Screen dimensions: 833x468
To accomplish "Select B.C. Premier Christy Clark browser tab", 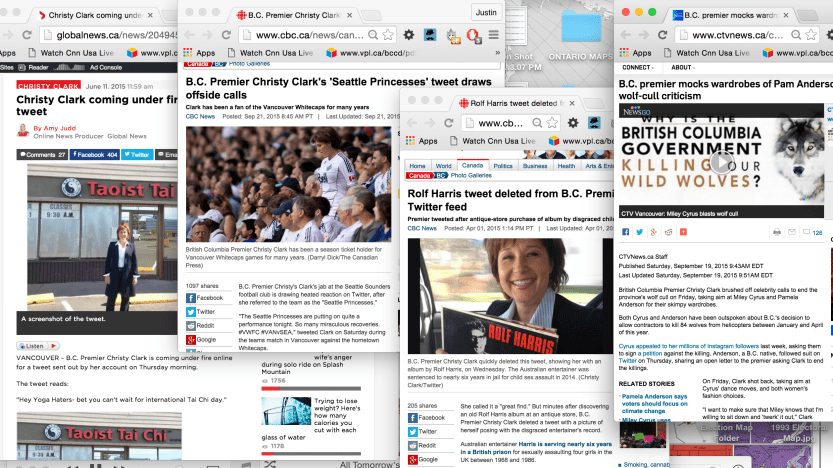I will click(x=295, y=15).
